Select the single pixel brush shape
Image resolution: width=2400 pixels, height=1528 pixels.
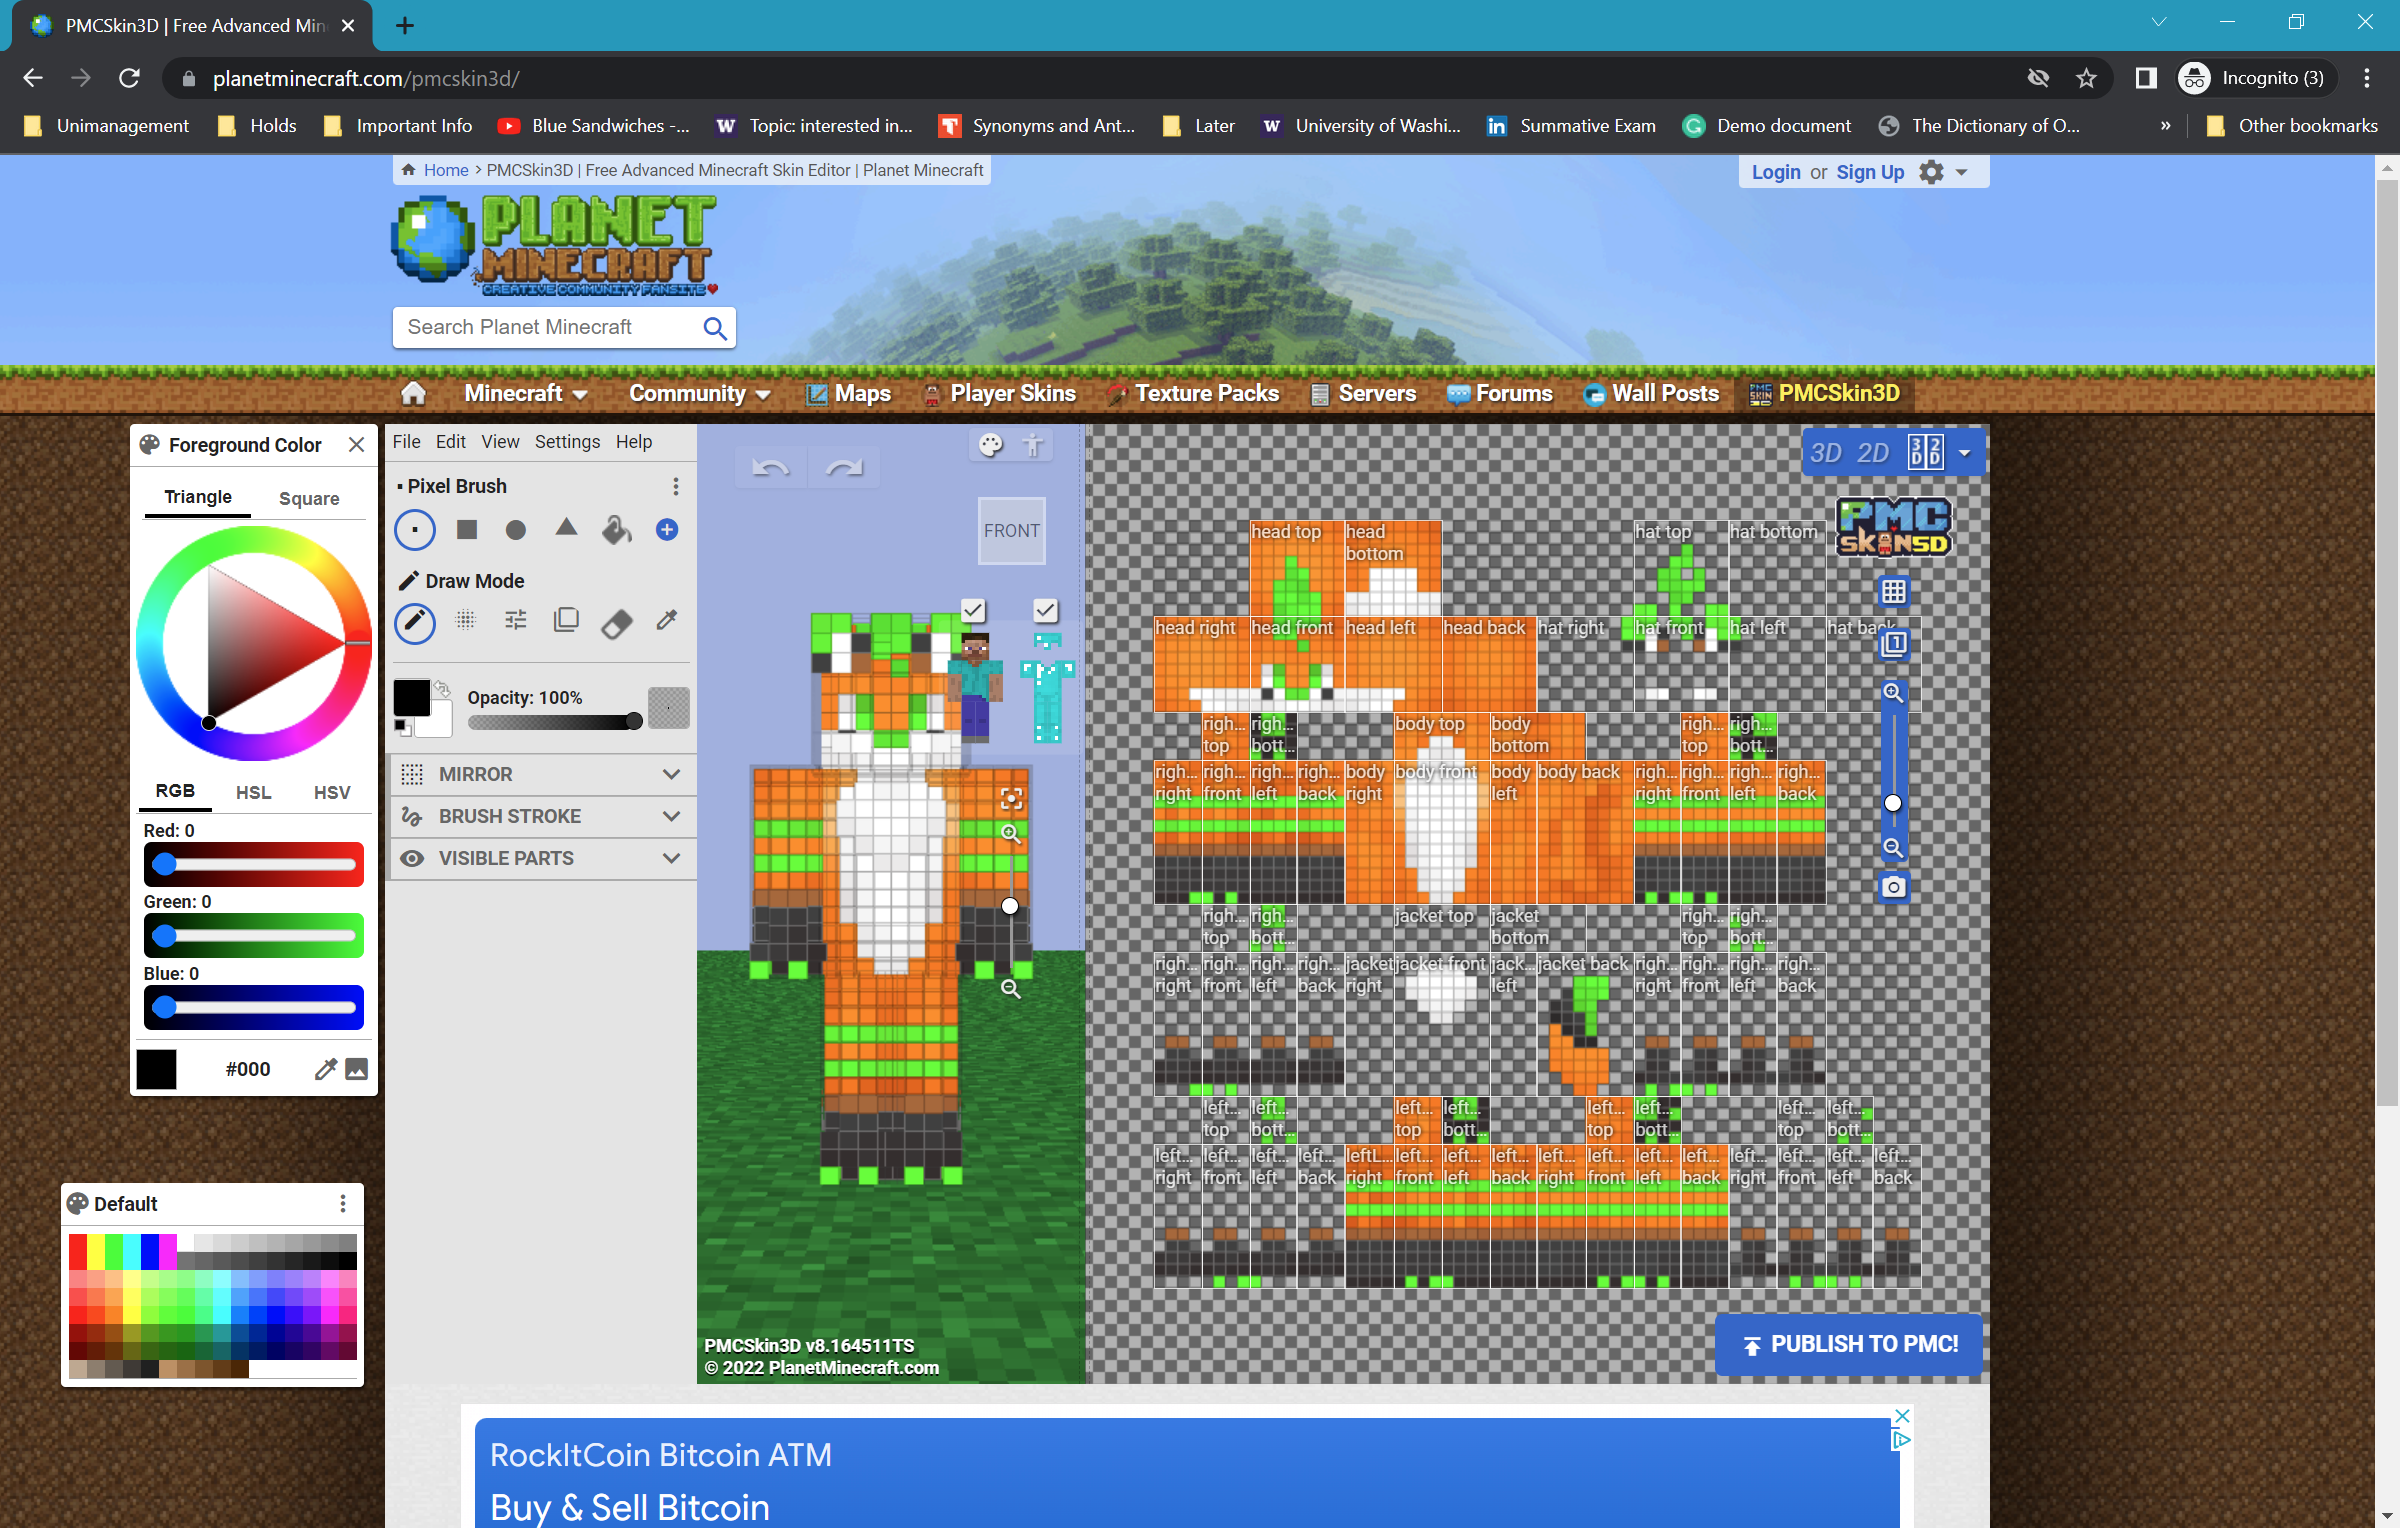(x=414, y=530)
